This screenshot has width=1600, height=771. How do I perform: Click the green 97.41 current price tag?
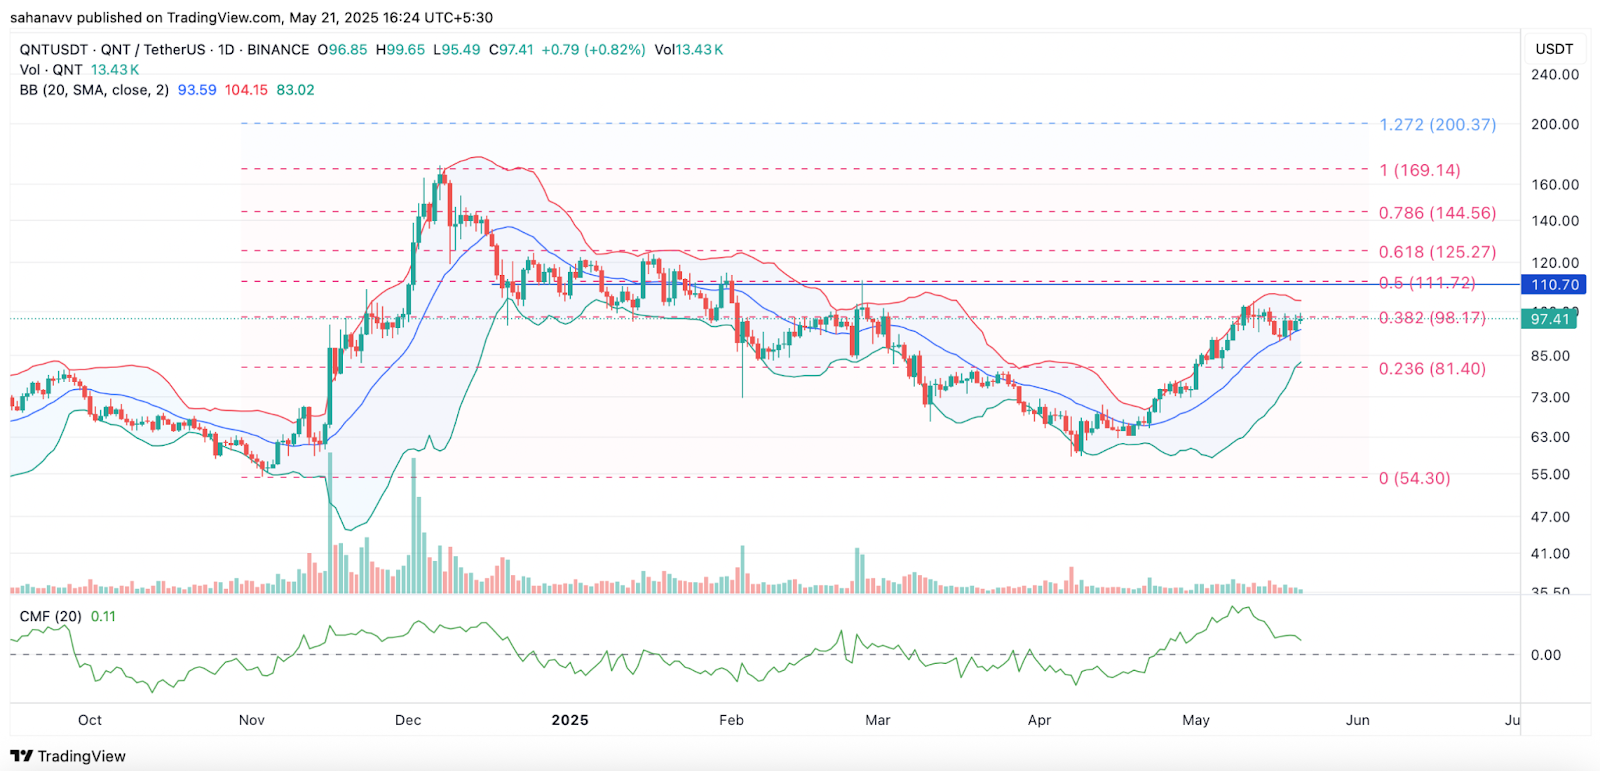tap(1549, 319)
